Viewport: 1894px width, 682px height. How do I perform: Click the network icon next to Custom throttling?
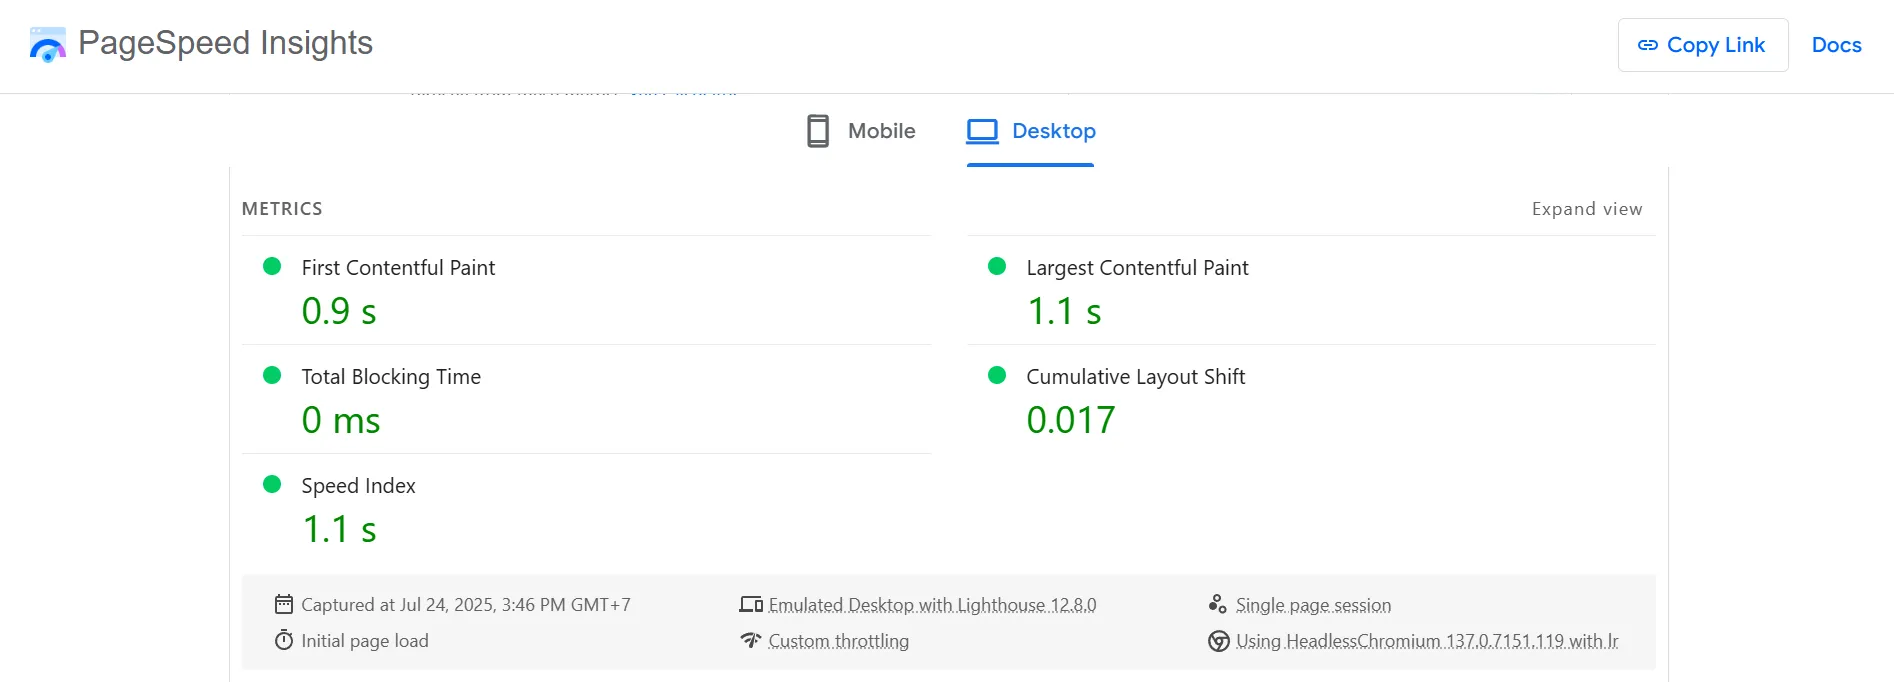[751, 640]
